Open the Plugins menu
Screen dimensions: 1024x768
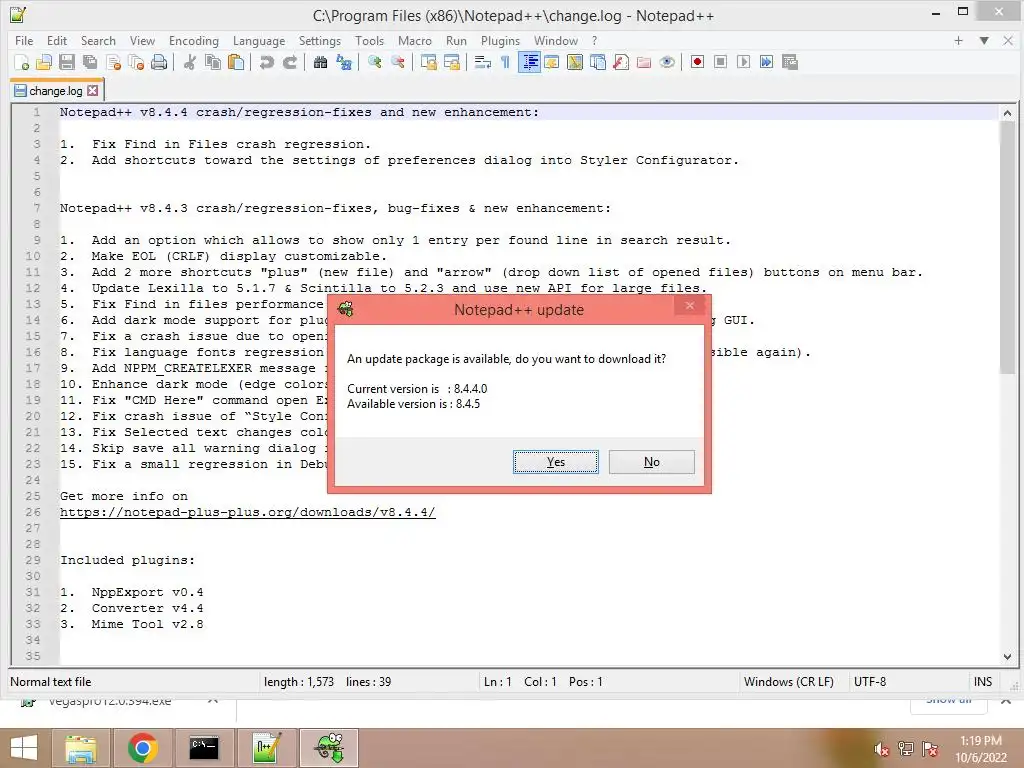(500, 40)
